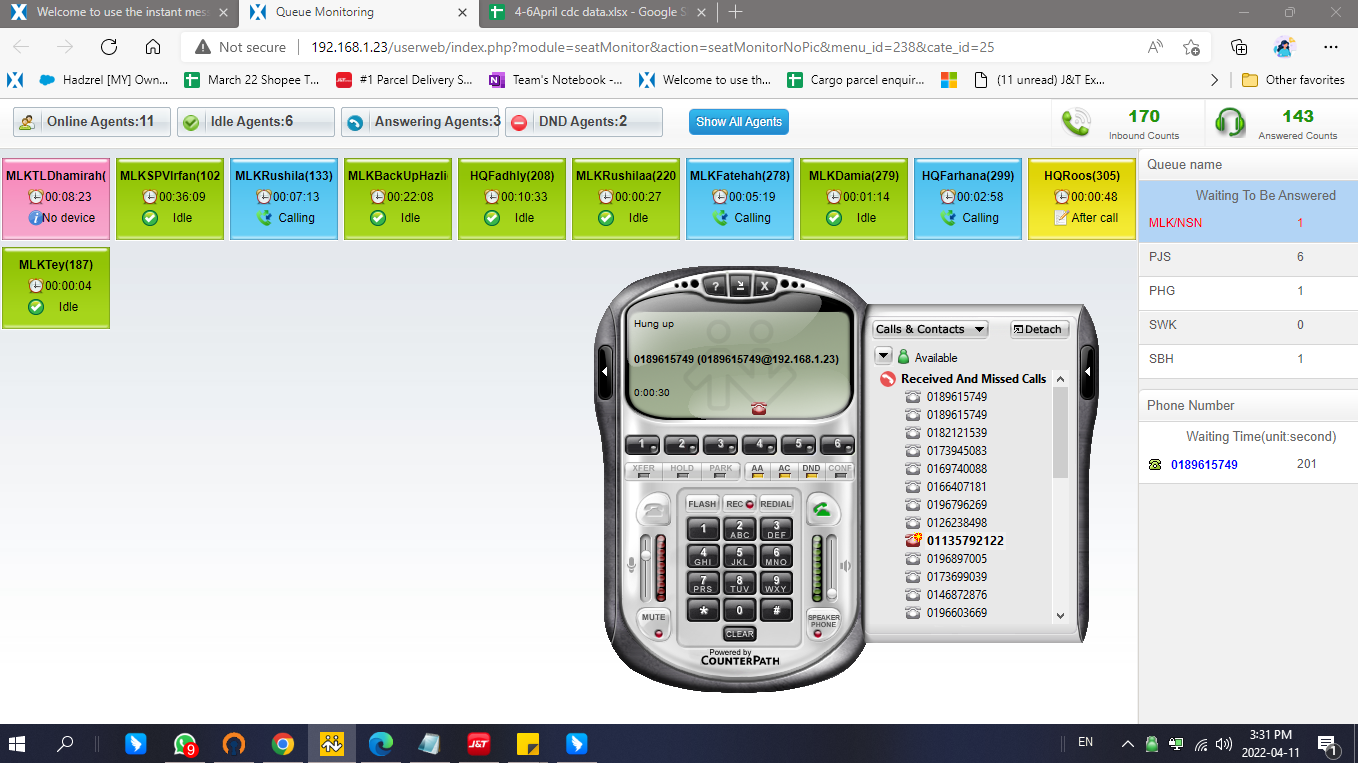Click the softphone help question mark icon
This screenshot has height=763, width=1358.
coord(715,286)
